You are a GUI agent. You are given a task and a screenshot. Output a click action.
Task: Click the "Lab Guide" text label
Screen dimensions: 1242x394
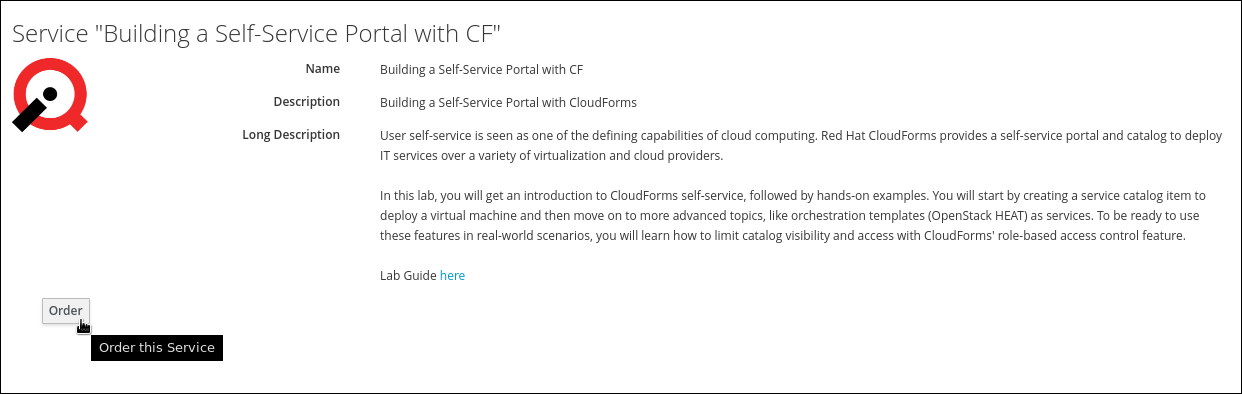pos(408,275)
